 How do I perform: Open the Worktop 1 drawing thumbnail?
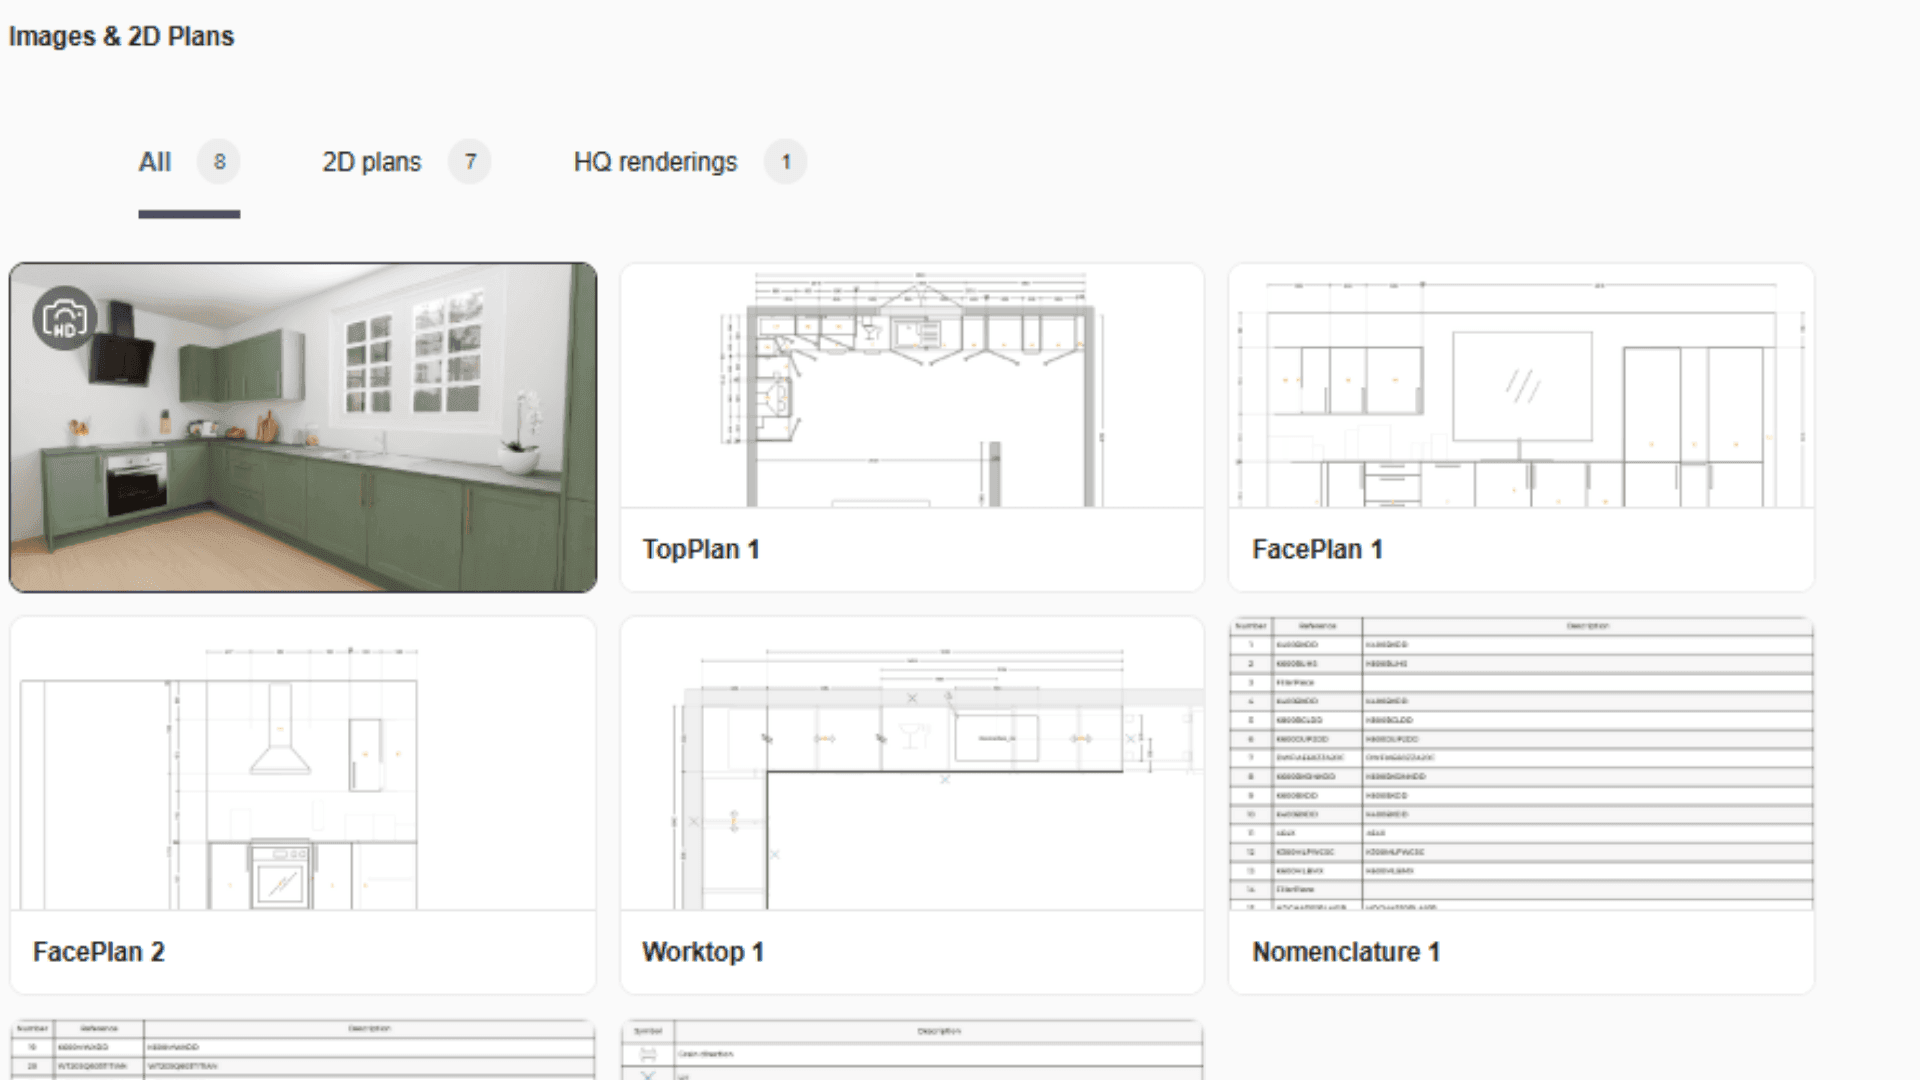(x=912, y=763)
